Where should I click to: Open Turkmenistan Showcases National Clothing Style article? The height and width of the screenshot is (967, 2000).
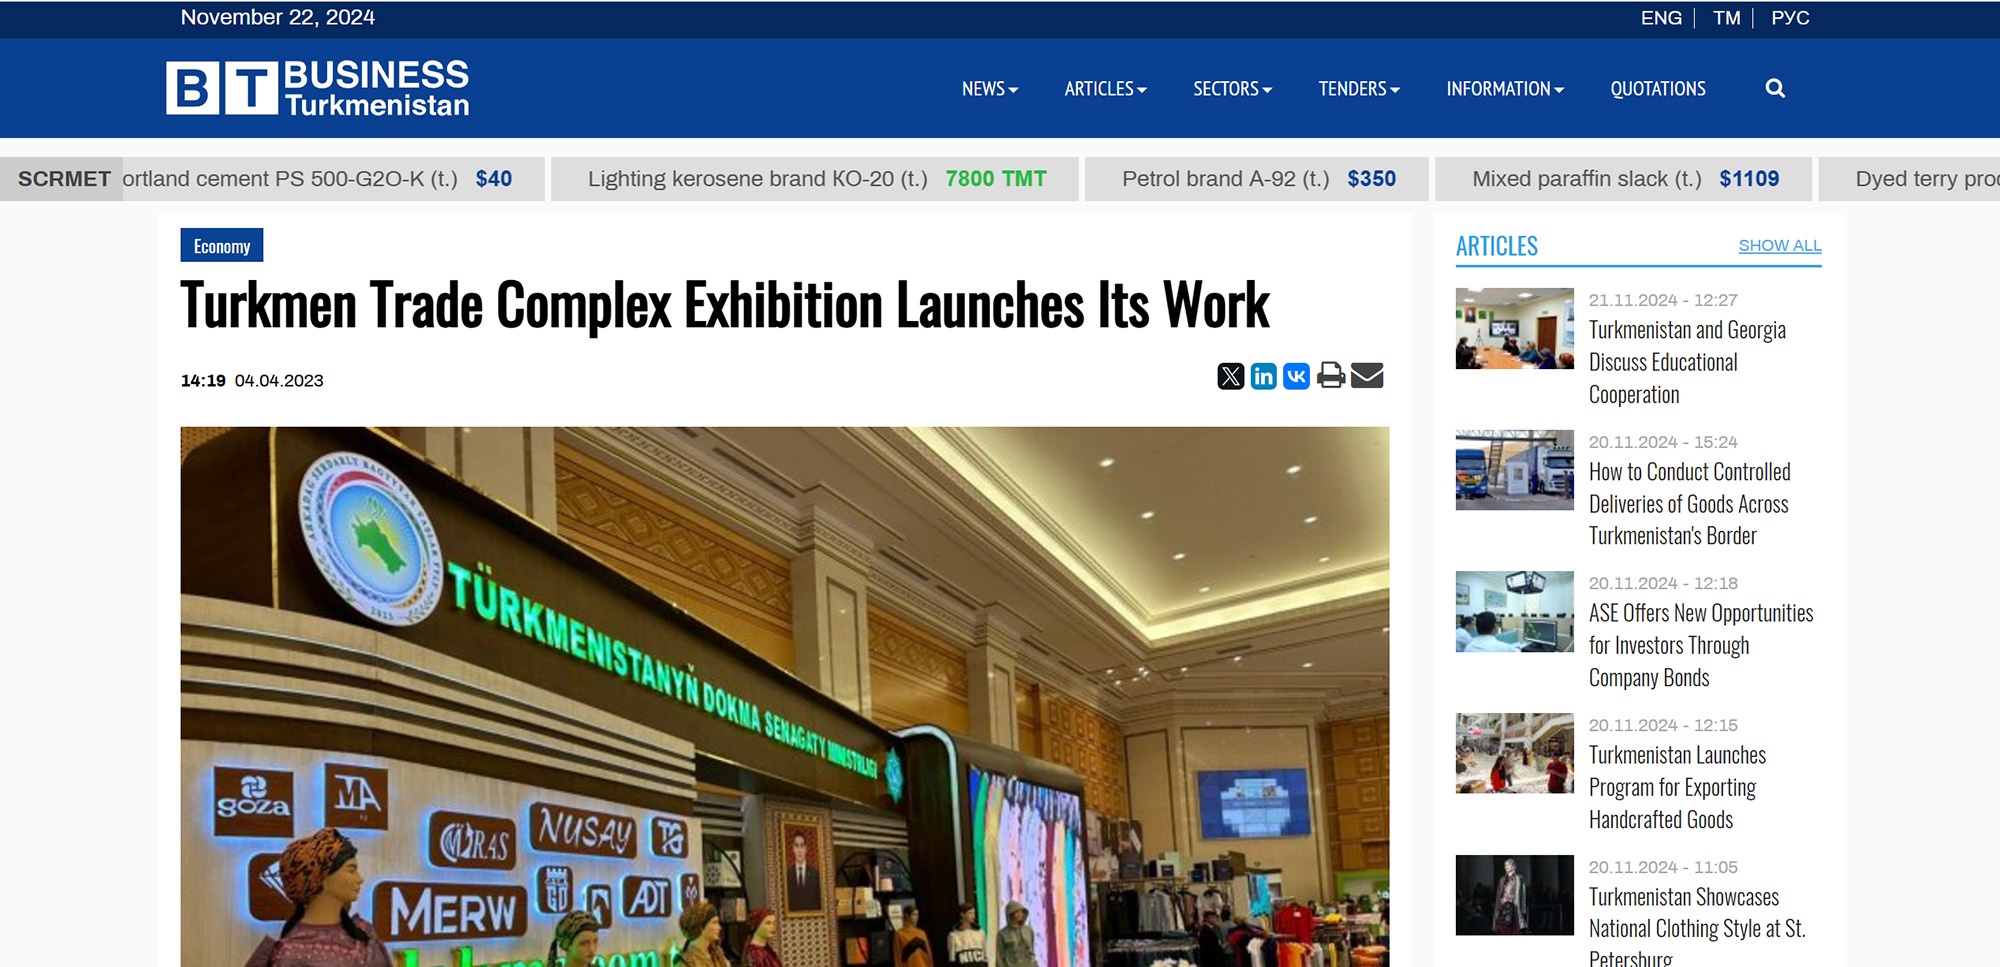pos(1697,927)
